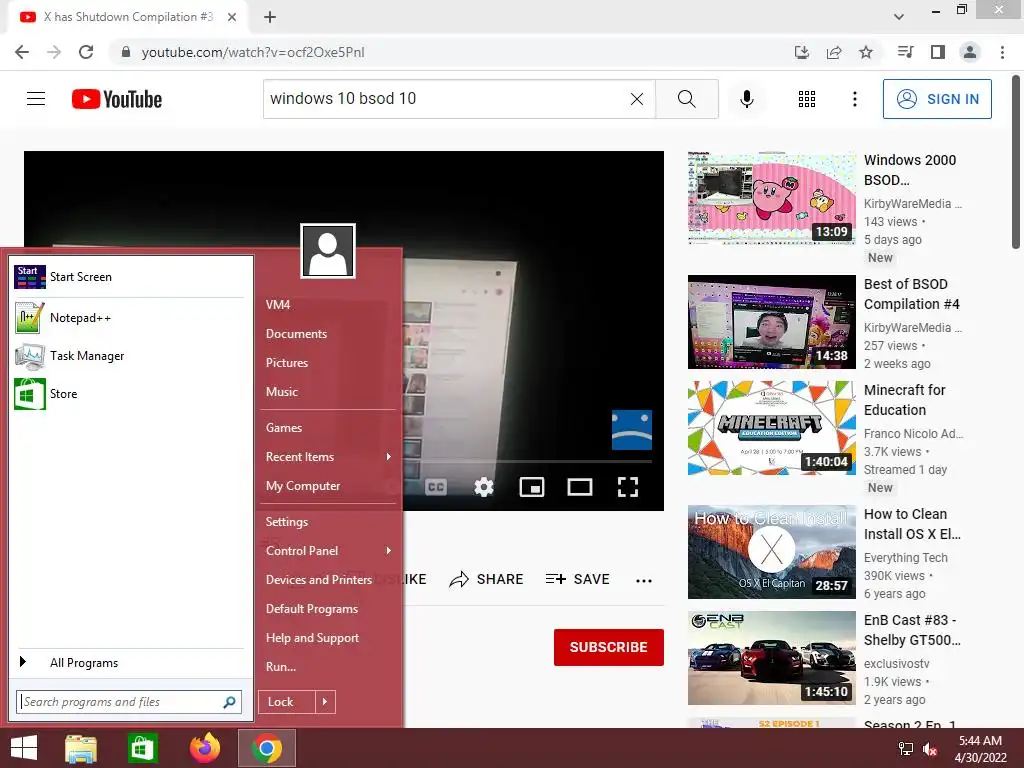Viewport: 1024px width, 768px height.
Task: Open shutdown options arrow beside Lock
Action: [325, 702]
